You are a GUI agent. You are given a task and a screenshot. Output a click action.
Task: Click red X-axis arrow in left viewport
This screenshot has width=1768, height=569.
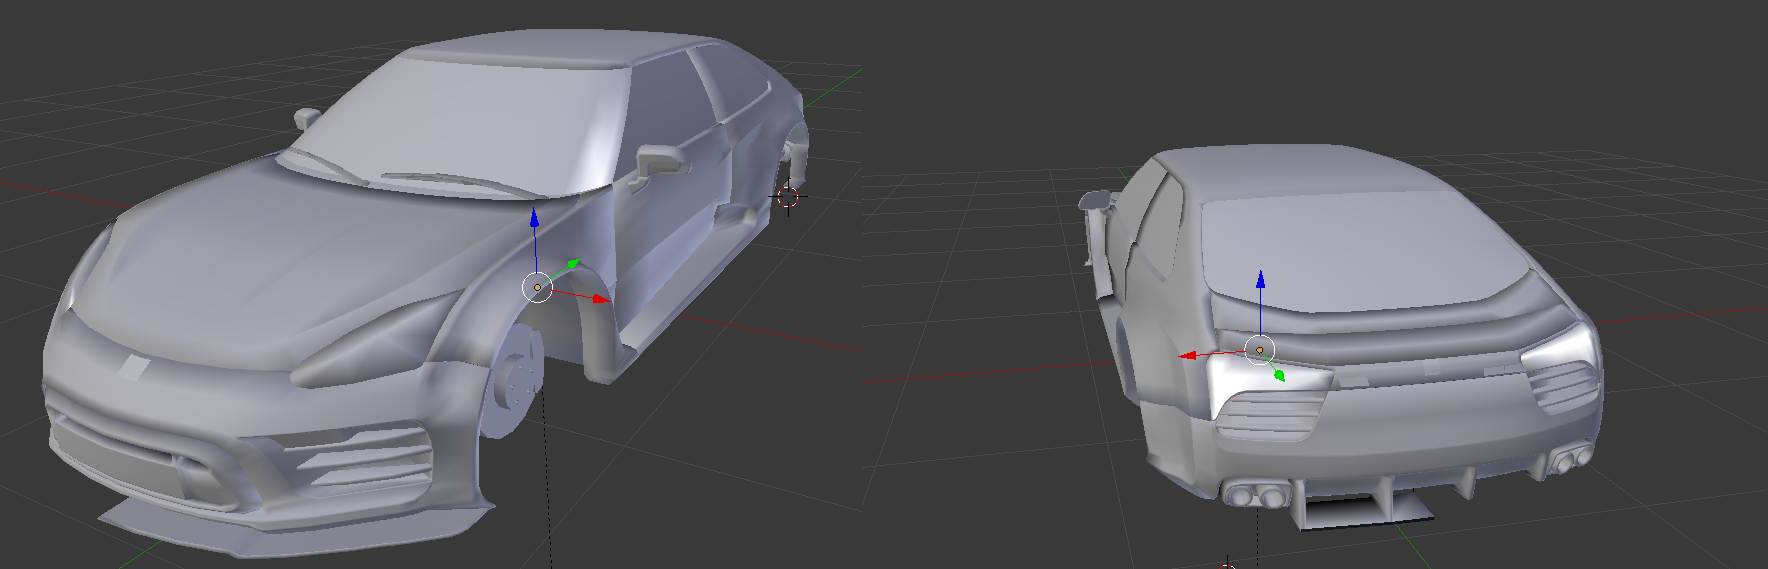(600, 298)
